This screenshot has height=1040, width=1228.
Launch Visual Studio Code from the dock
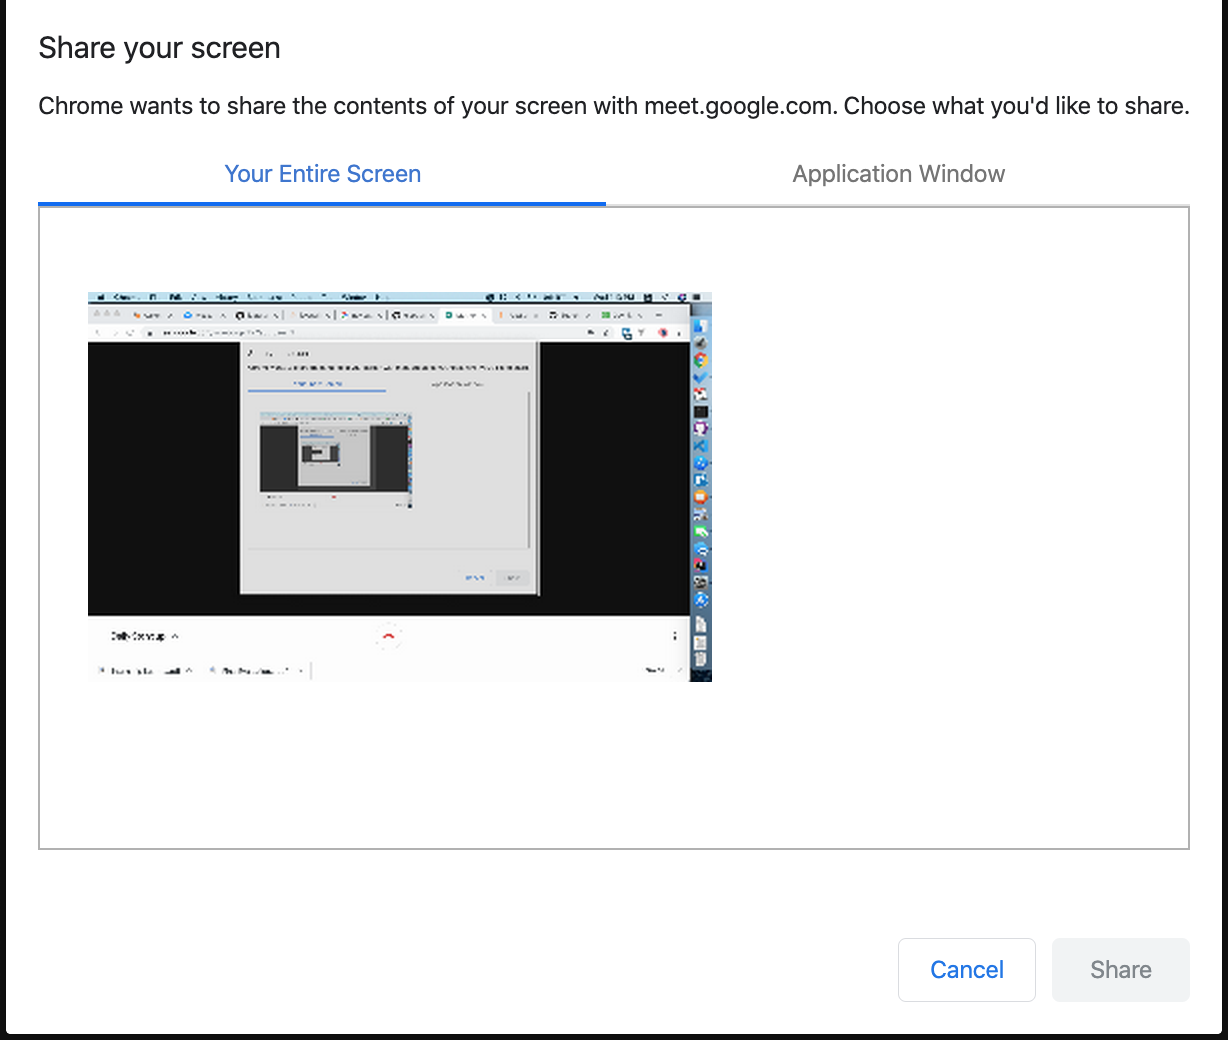701,446
